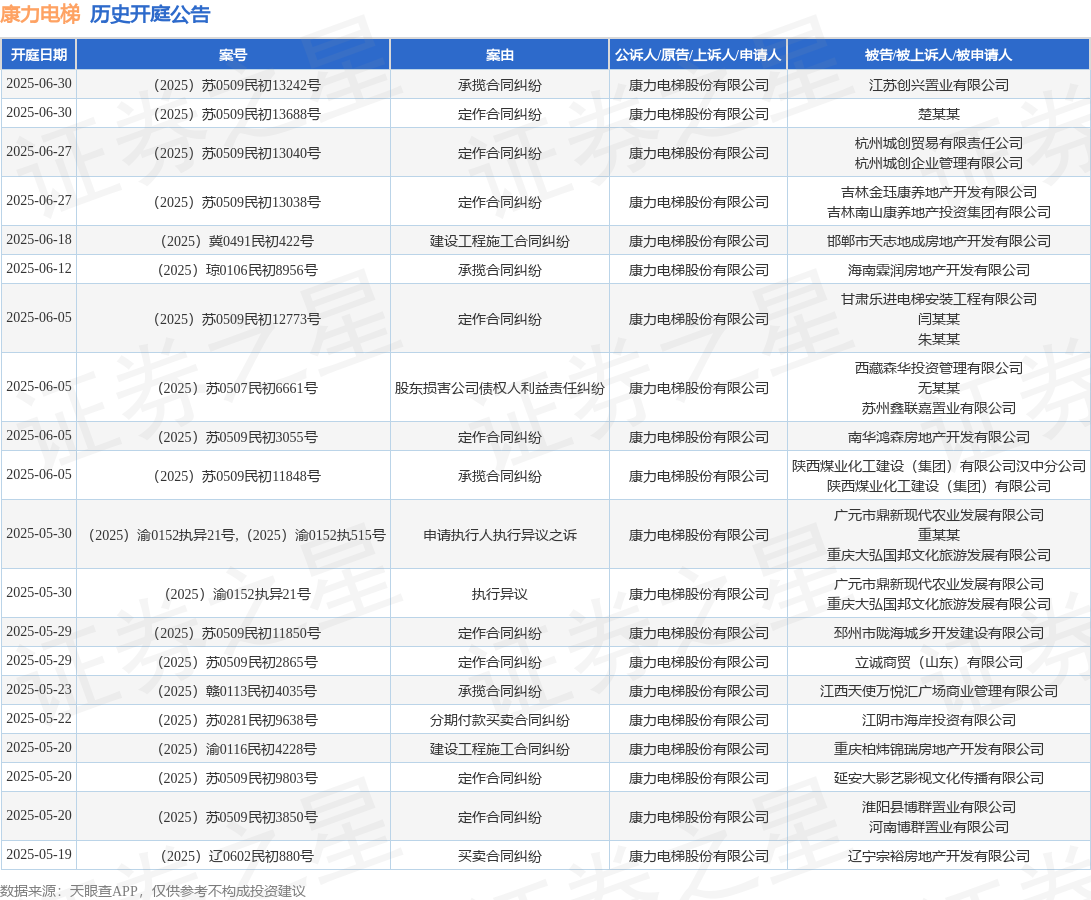1091x900 pixels.
Task: Click defendant 河南博群置业有限公司
Action: (x=939, y=827)
